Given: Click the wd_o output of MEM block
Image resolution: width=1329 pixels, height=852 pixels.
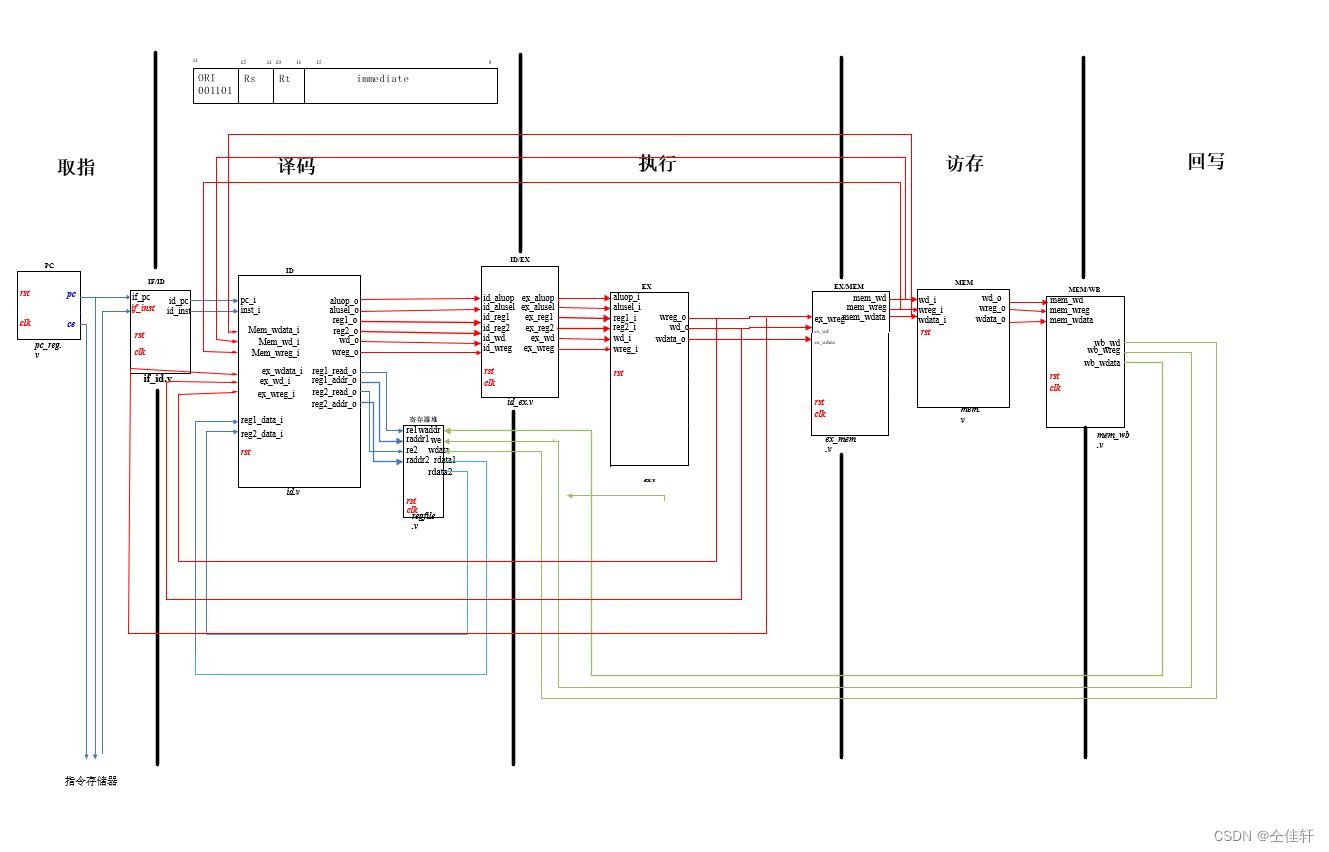Looking at the screenshot, I should tap(991, 298).
